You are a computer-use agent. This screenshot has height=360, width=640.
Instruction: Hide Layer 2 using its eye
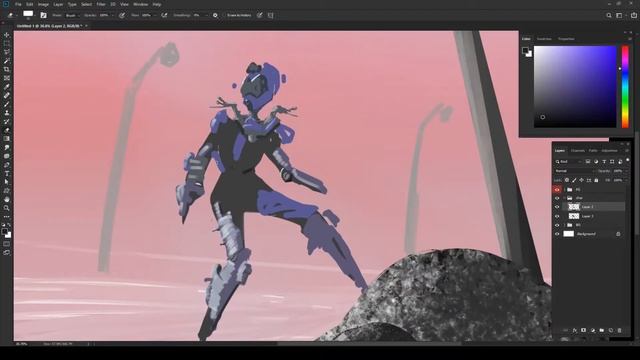click(x=557, y=207)
